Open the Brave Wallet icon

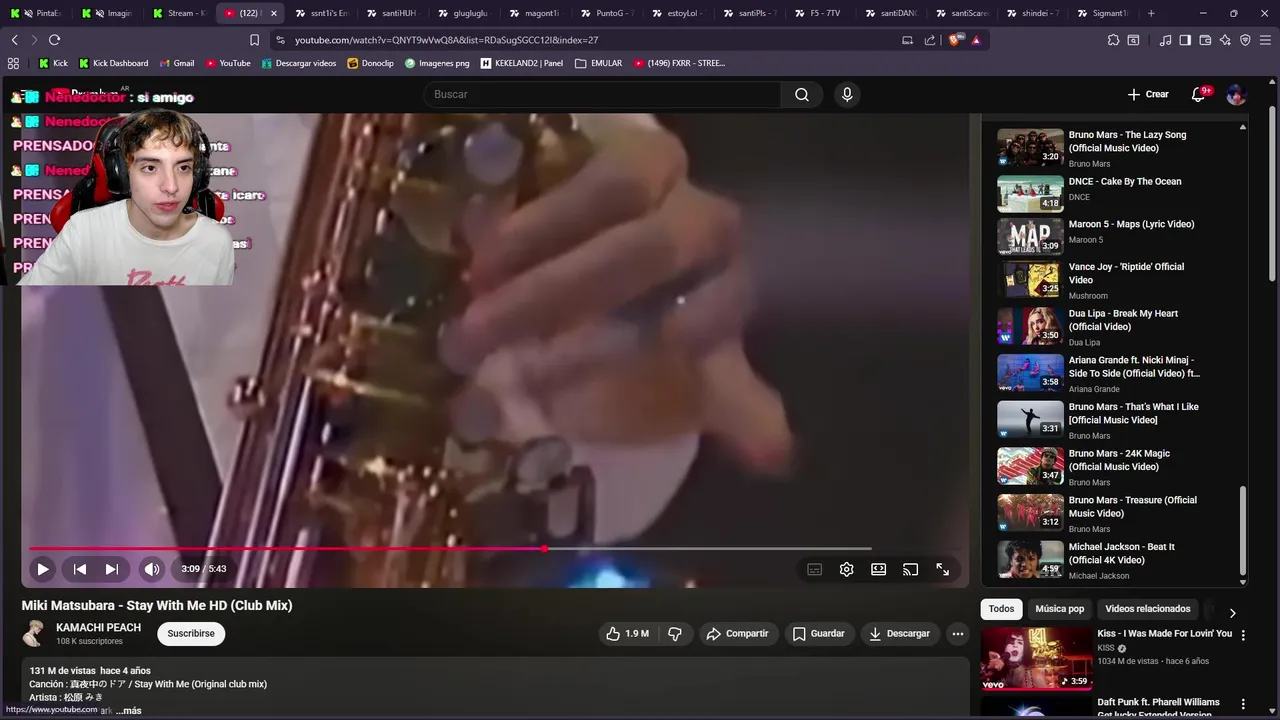pos(1205,40)
